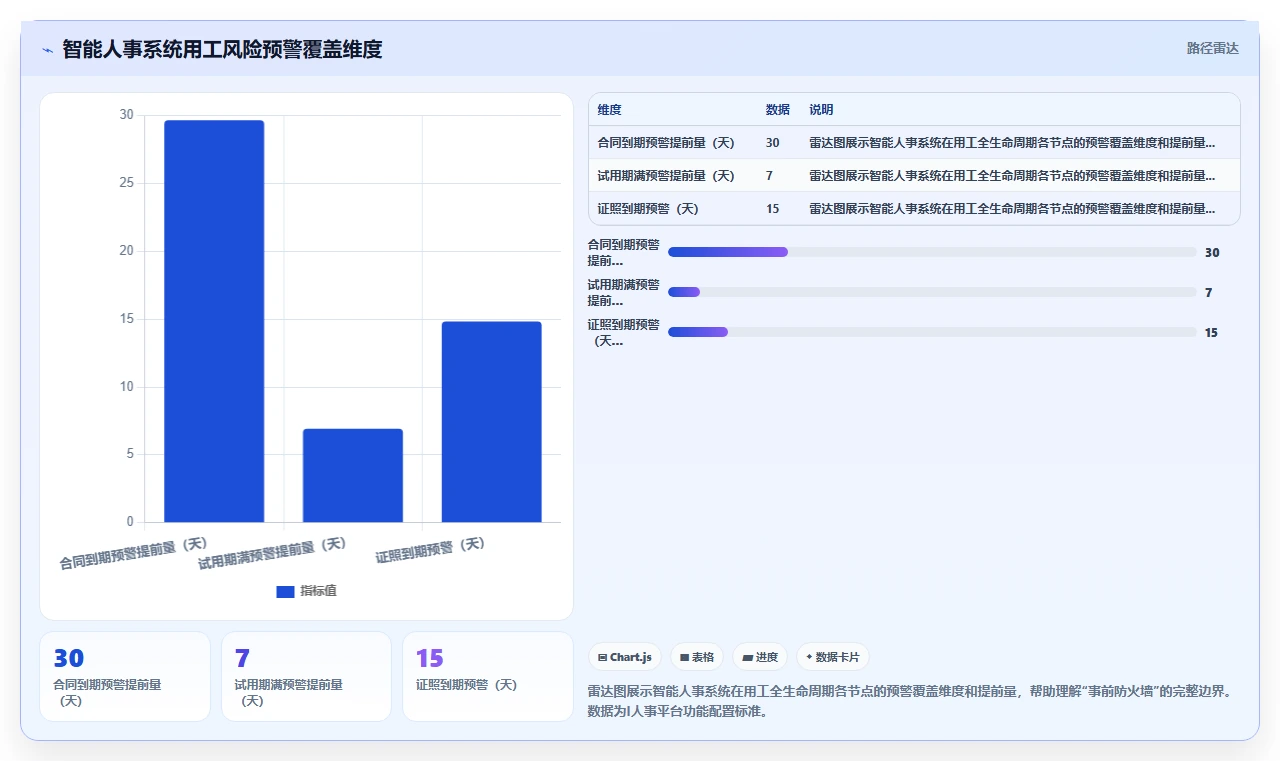Select the 合同到期预警提前量 table row
The image size is (1280, 761).
coord(914,143)
